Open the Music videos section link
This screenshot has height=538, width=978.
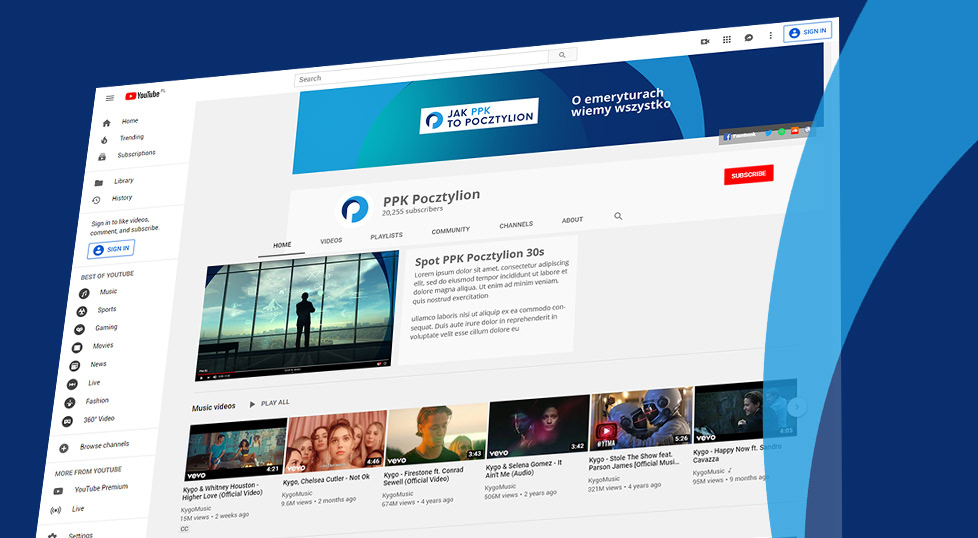[213, 407]
